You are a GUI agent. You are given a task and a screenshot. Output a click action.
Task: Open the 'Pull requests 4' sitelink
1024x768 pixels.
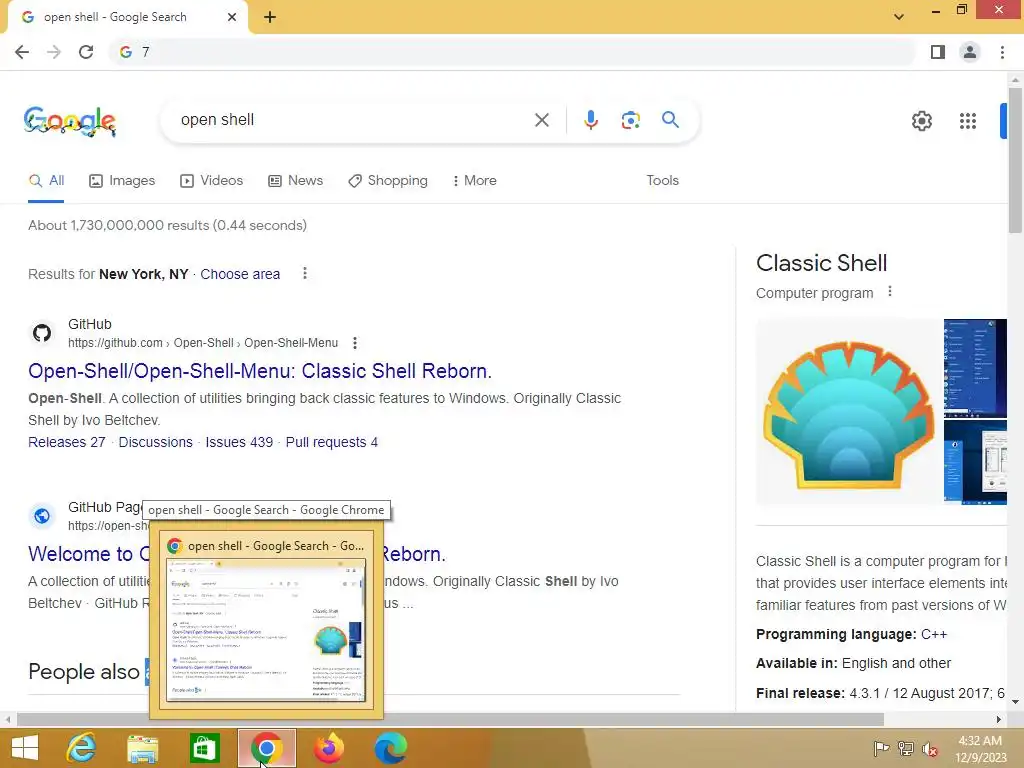[332, 442]
